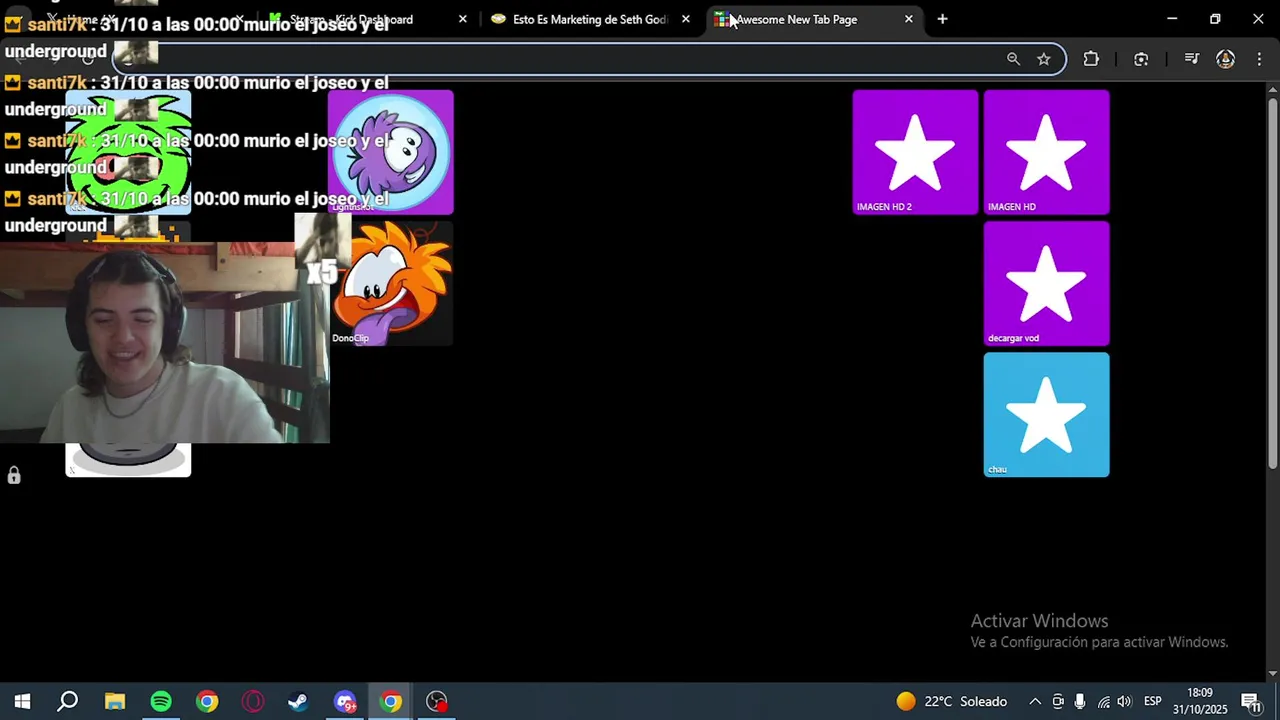Close the Awesome New Tab Page tab
Image resolution: width=1280 pixels, height=720 pixels.
click(908, 19)
